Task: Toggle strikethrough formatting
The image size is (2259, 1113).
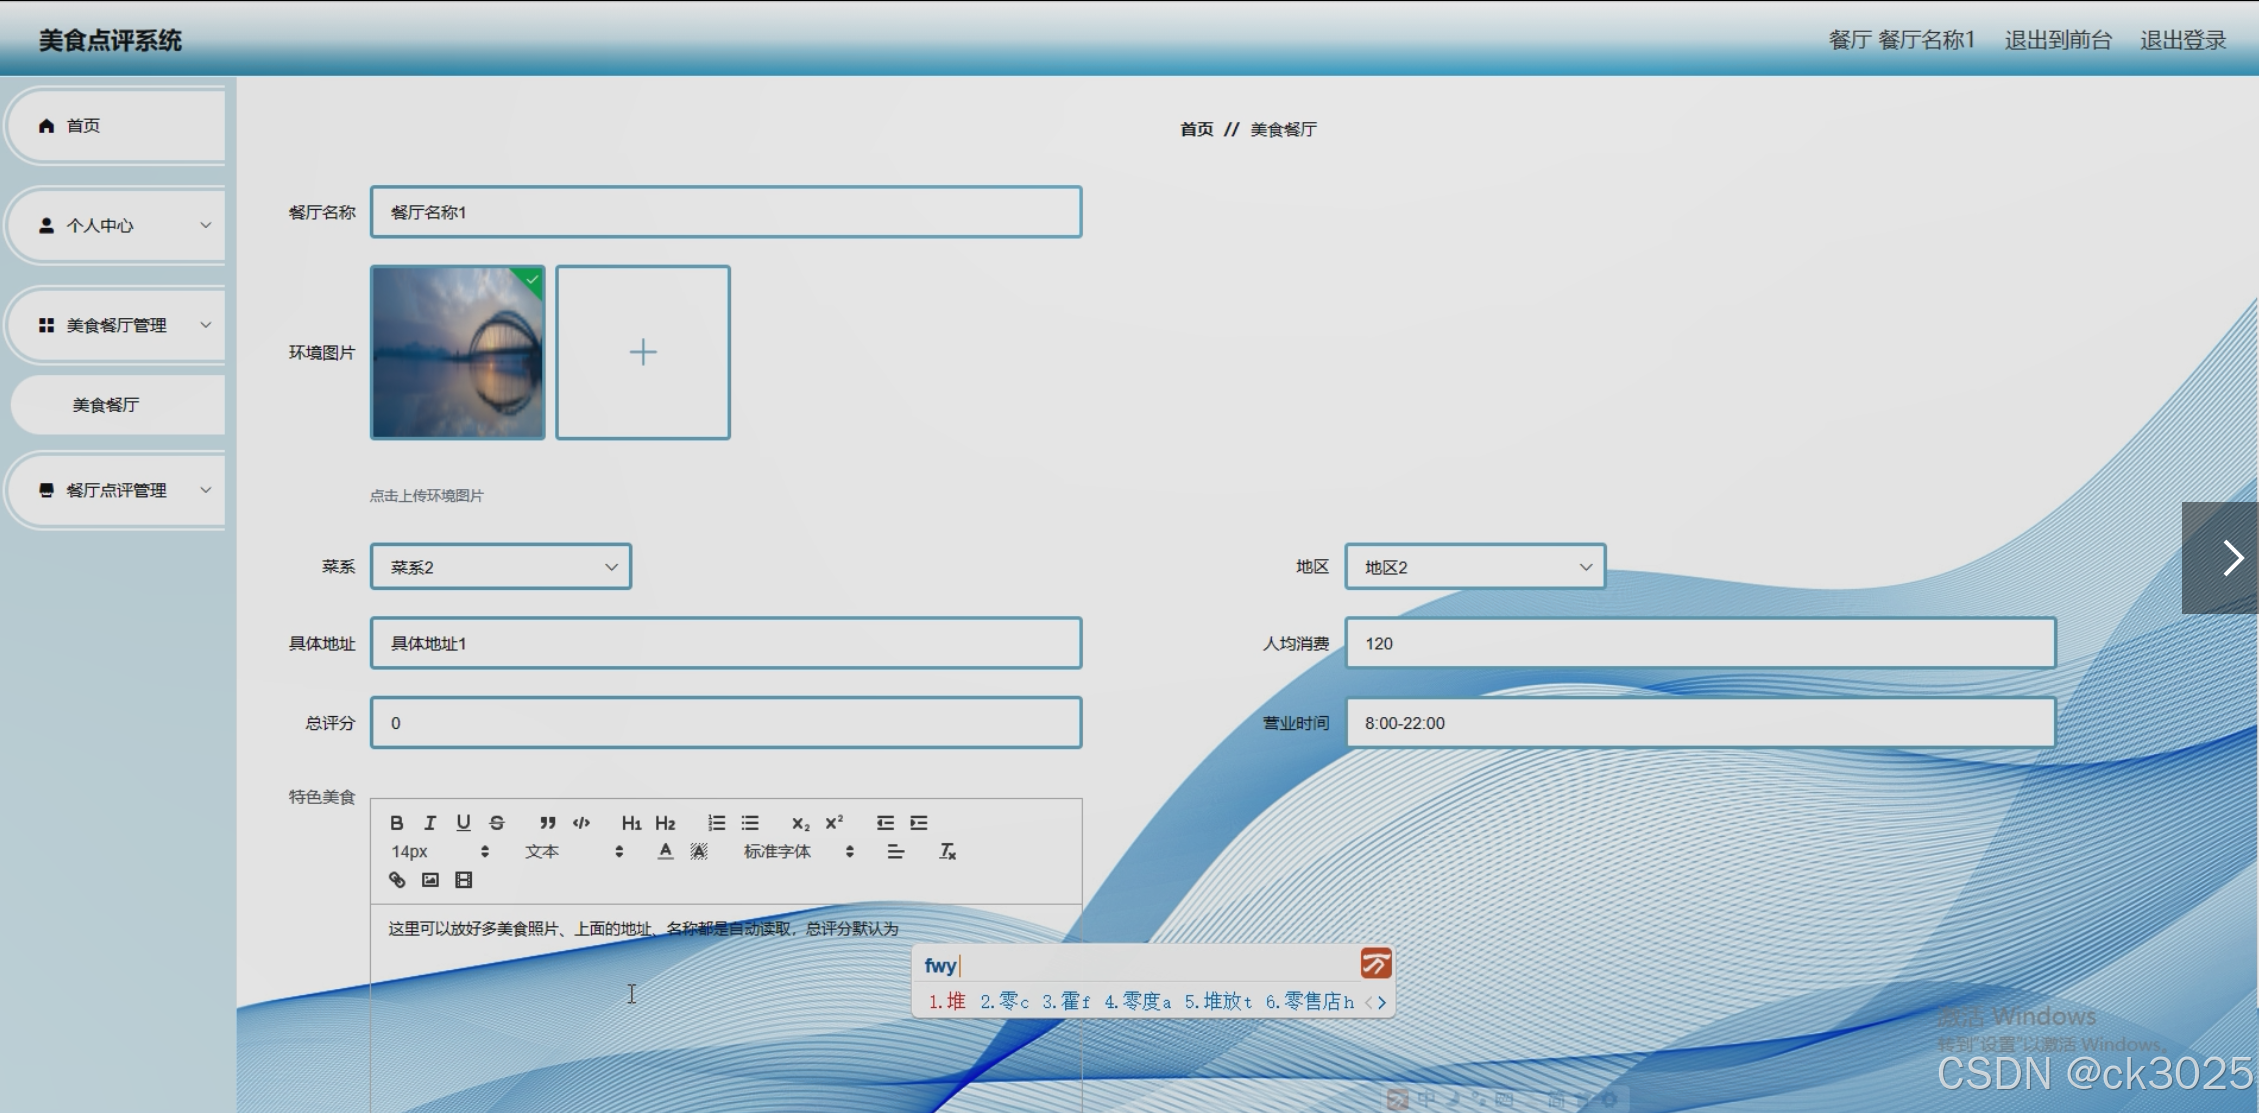Action: pos(497,822)
